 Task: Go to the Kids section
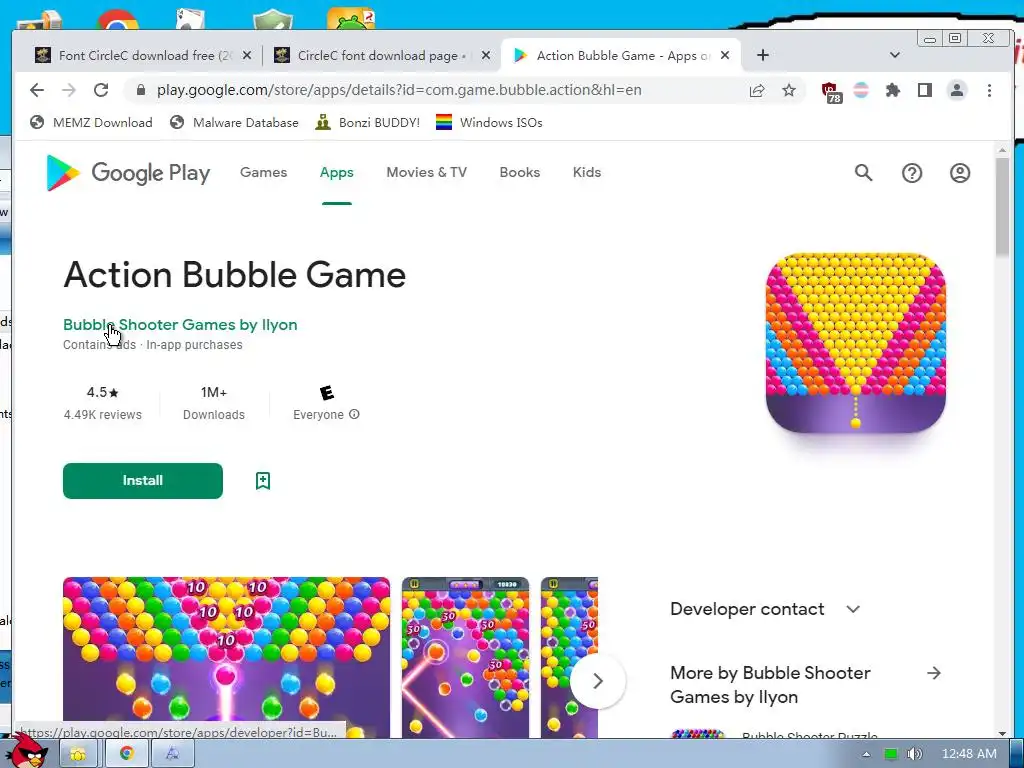[586, 172]
